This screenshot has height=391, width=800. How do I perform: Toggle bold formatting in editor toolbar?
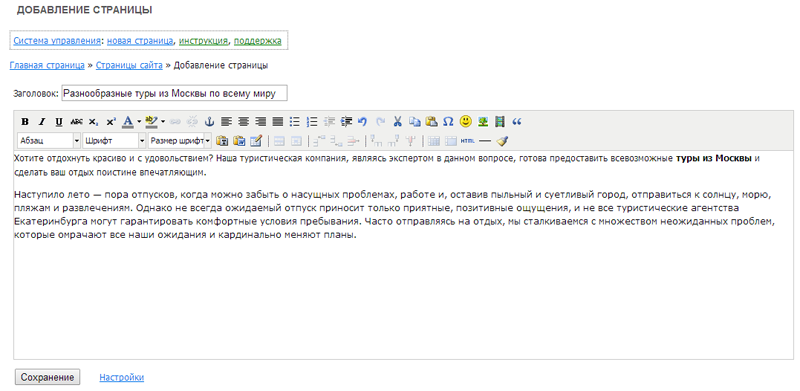(x=24, y=121)
